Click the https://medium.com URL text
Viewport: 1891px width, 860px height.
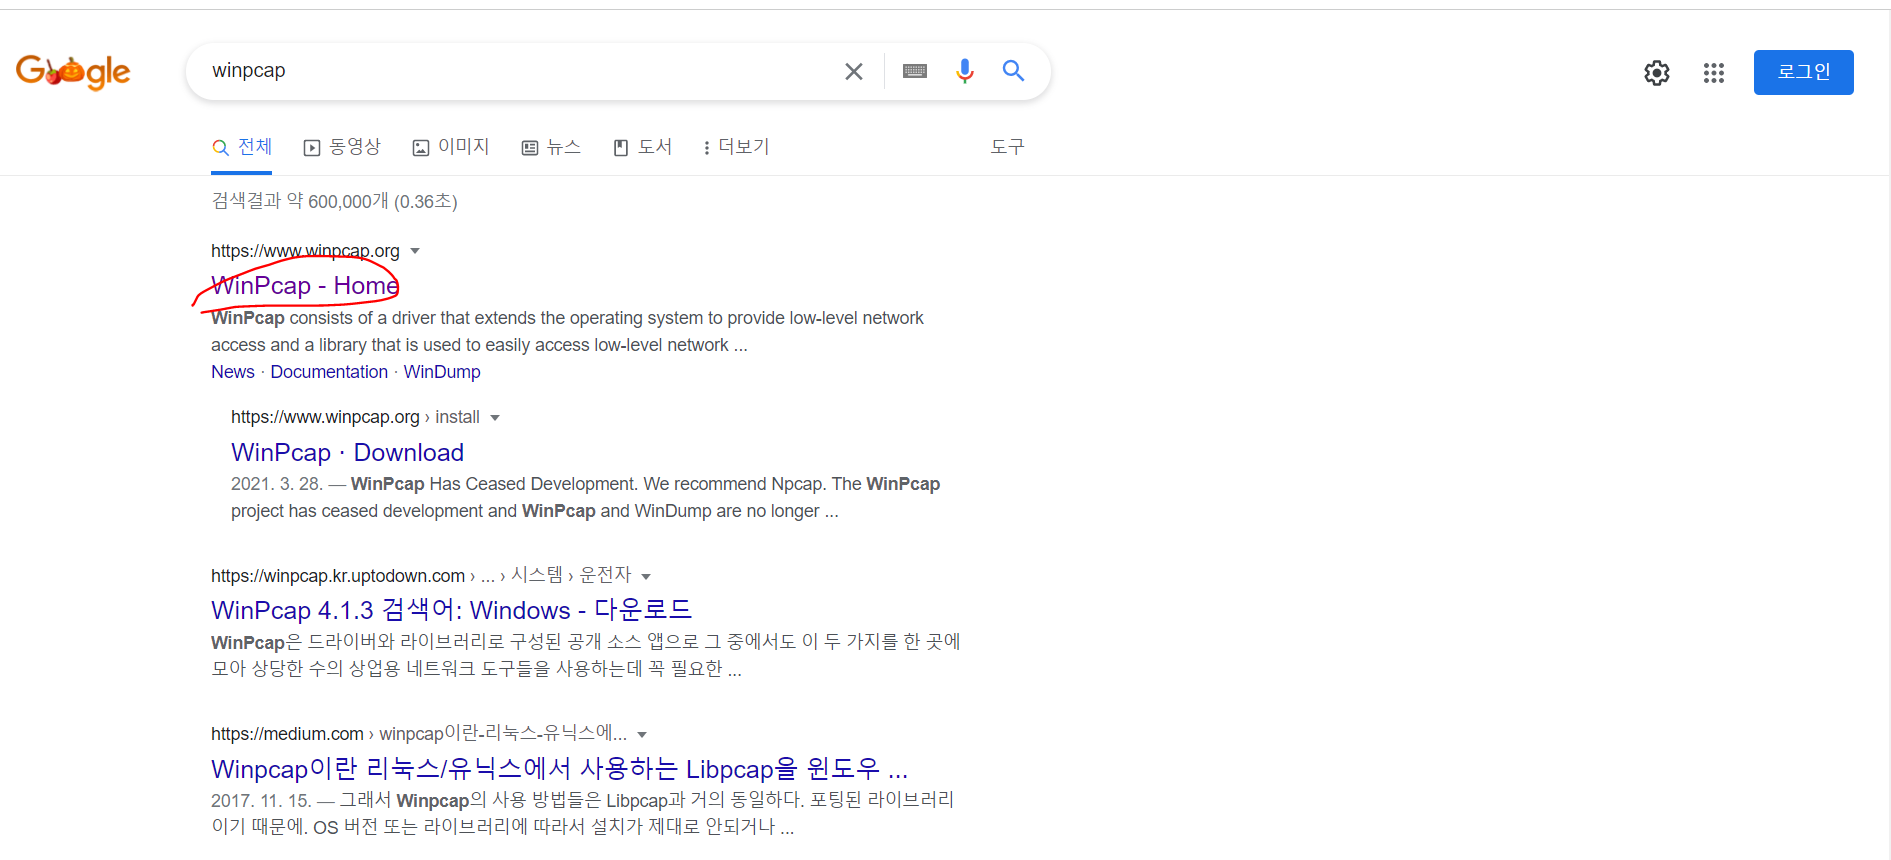tap(287, 734)
